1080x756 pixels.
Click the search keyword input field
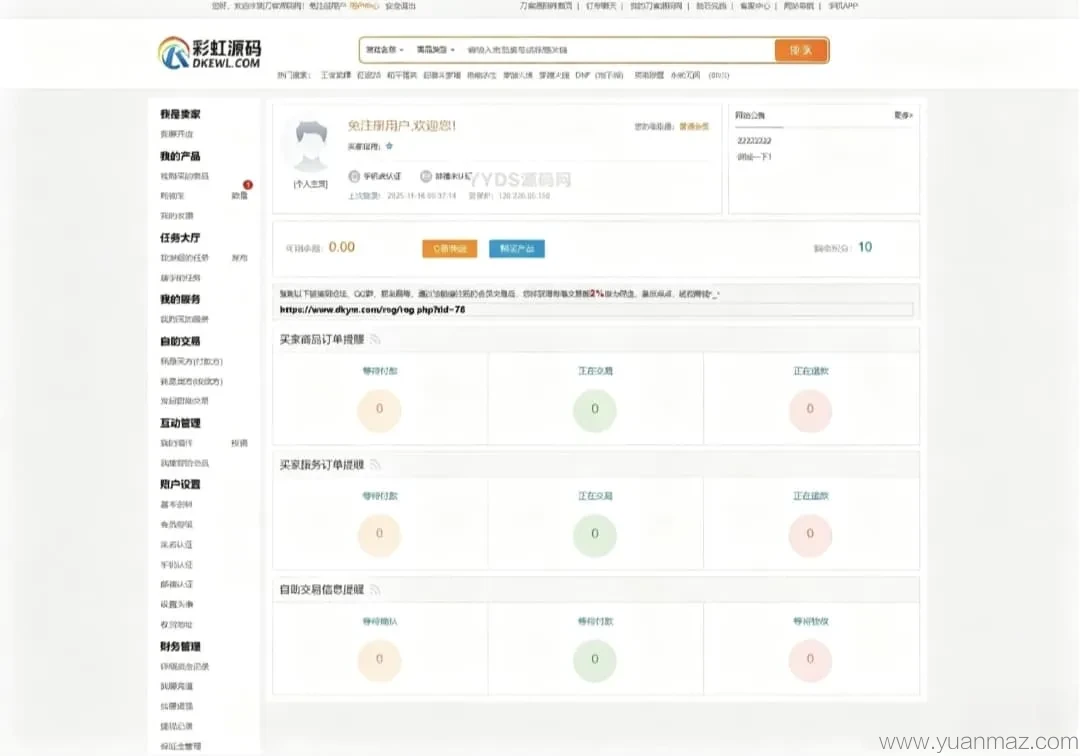[618, 50]
